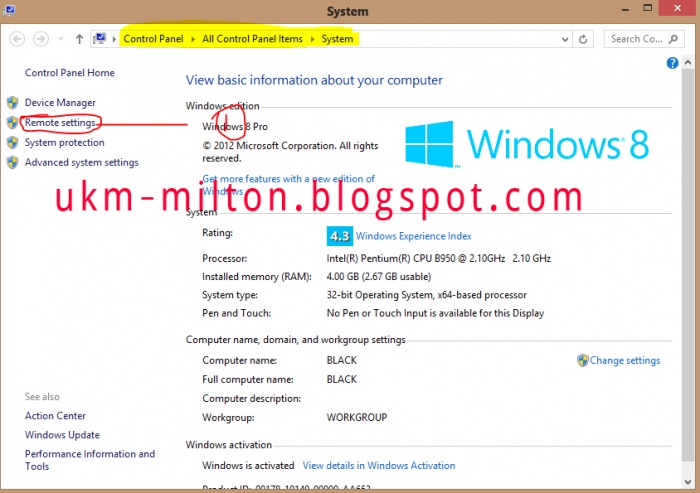The image size is (700, 493).
Task: Click Change settings link
Action: 625,360
